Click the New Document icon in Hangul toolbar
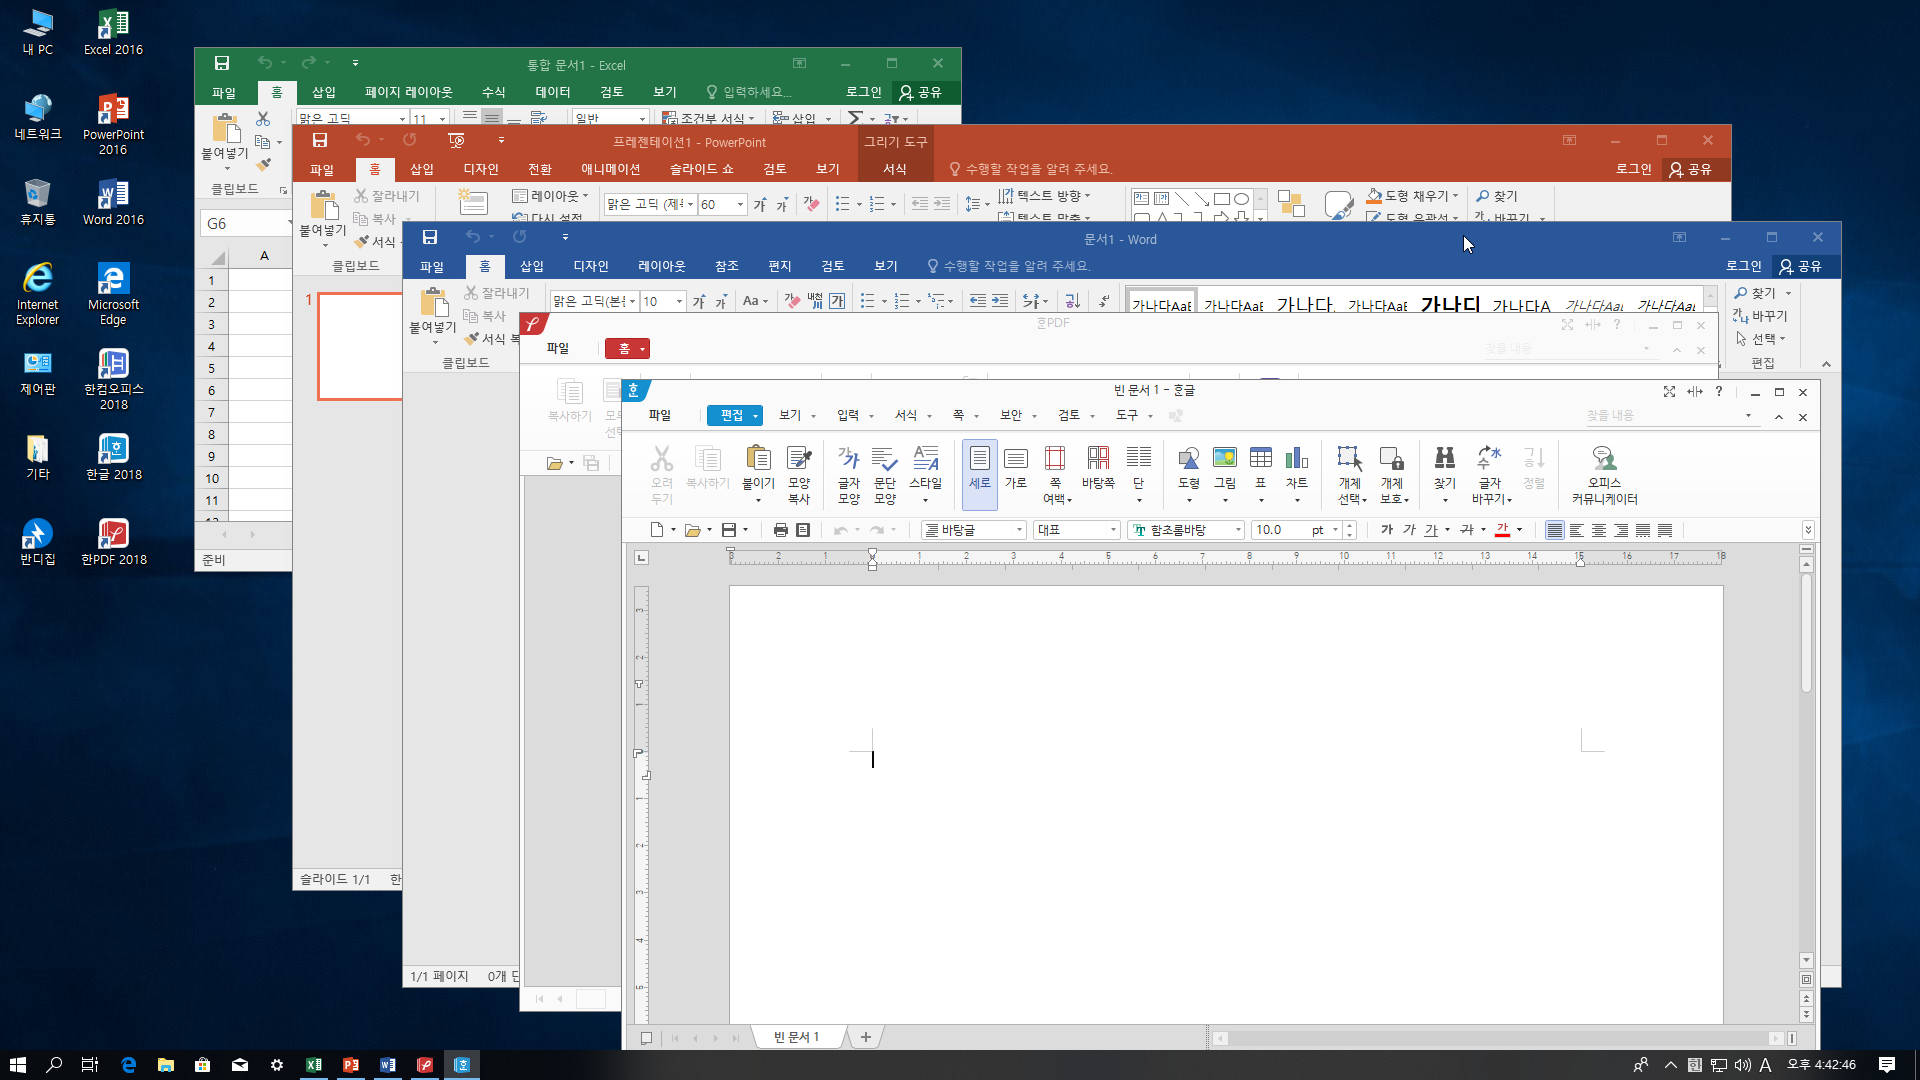The image size is (1920, 1080). (657, 530)
